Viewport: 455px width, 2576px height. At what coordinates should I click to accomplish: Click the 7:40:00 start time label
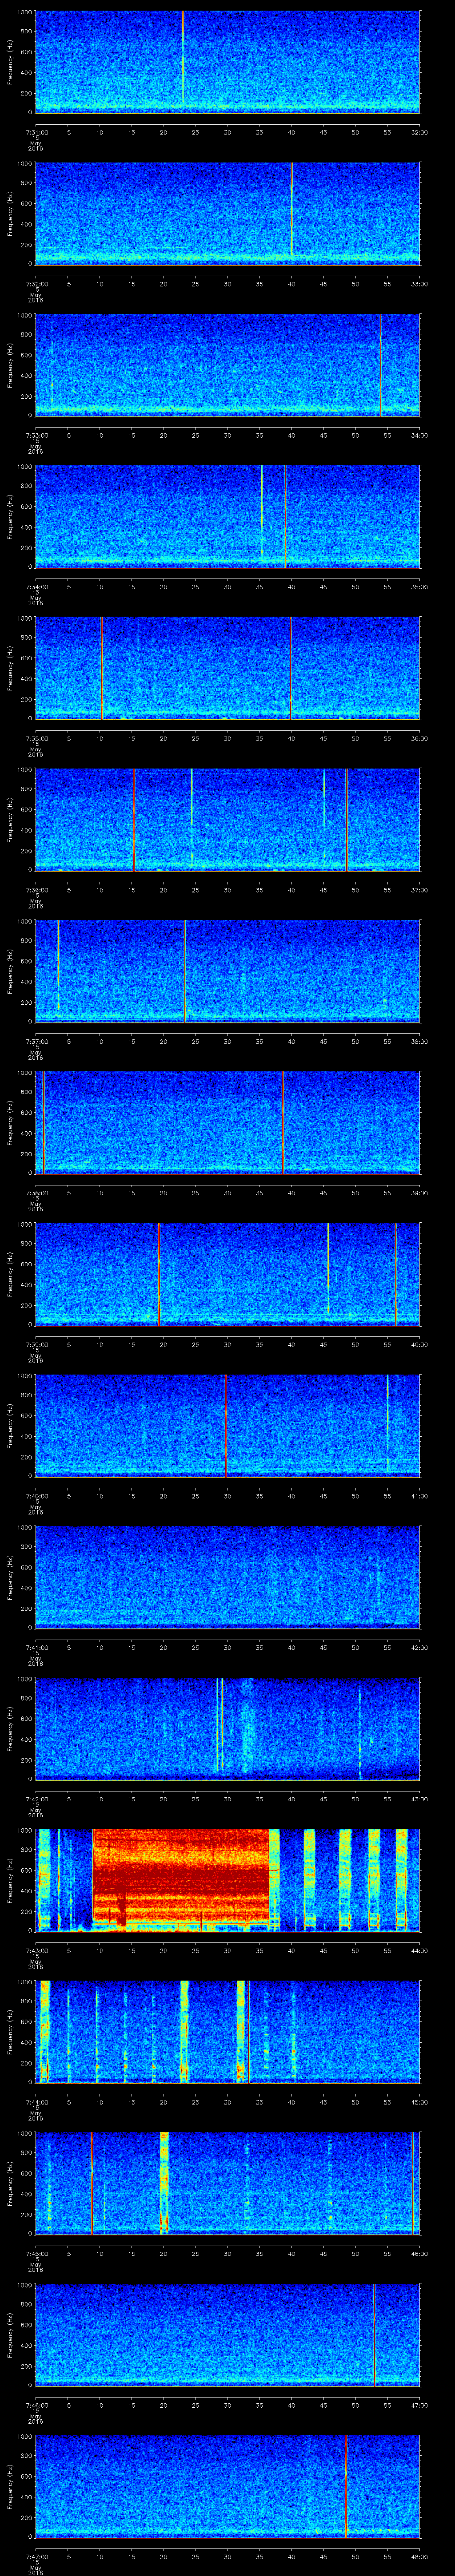[x=36, y=1495]
